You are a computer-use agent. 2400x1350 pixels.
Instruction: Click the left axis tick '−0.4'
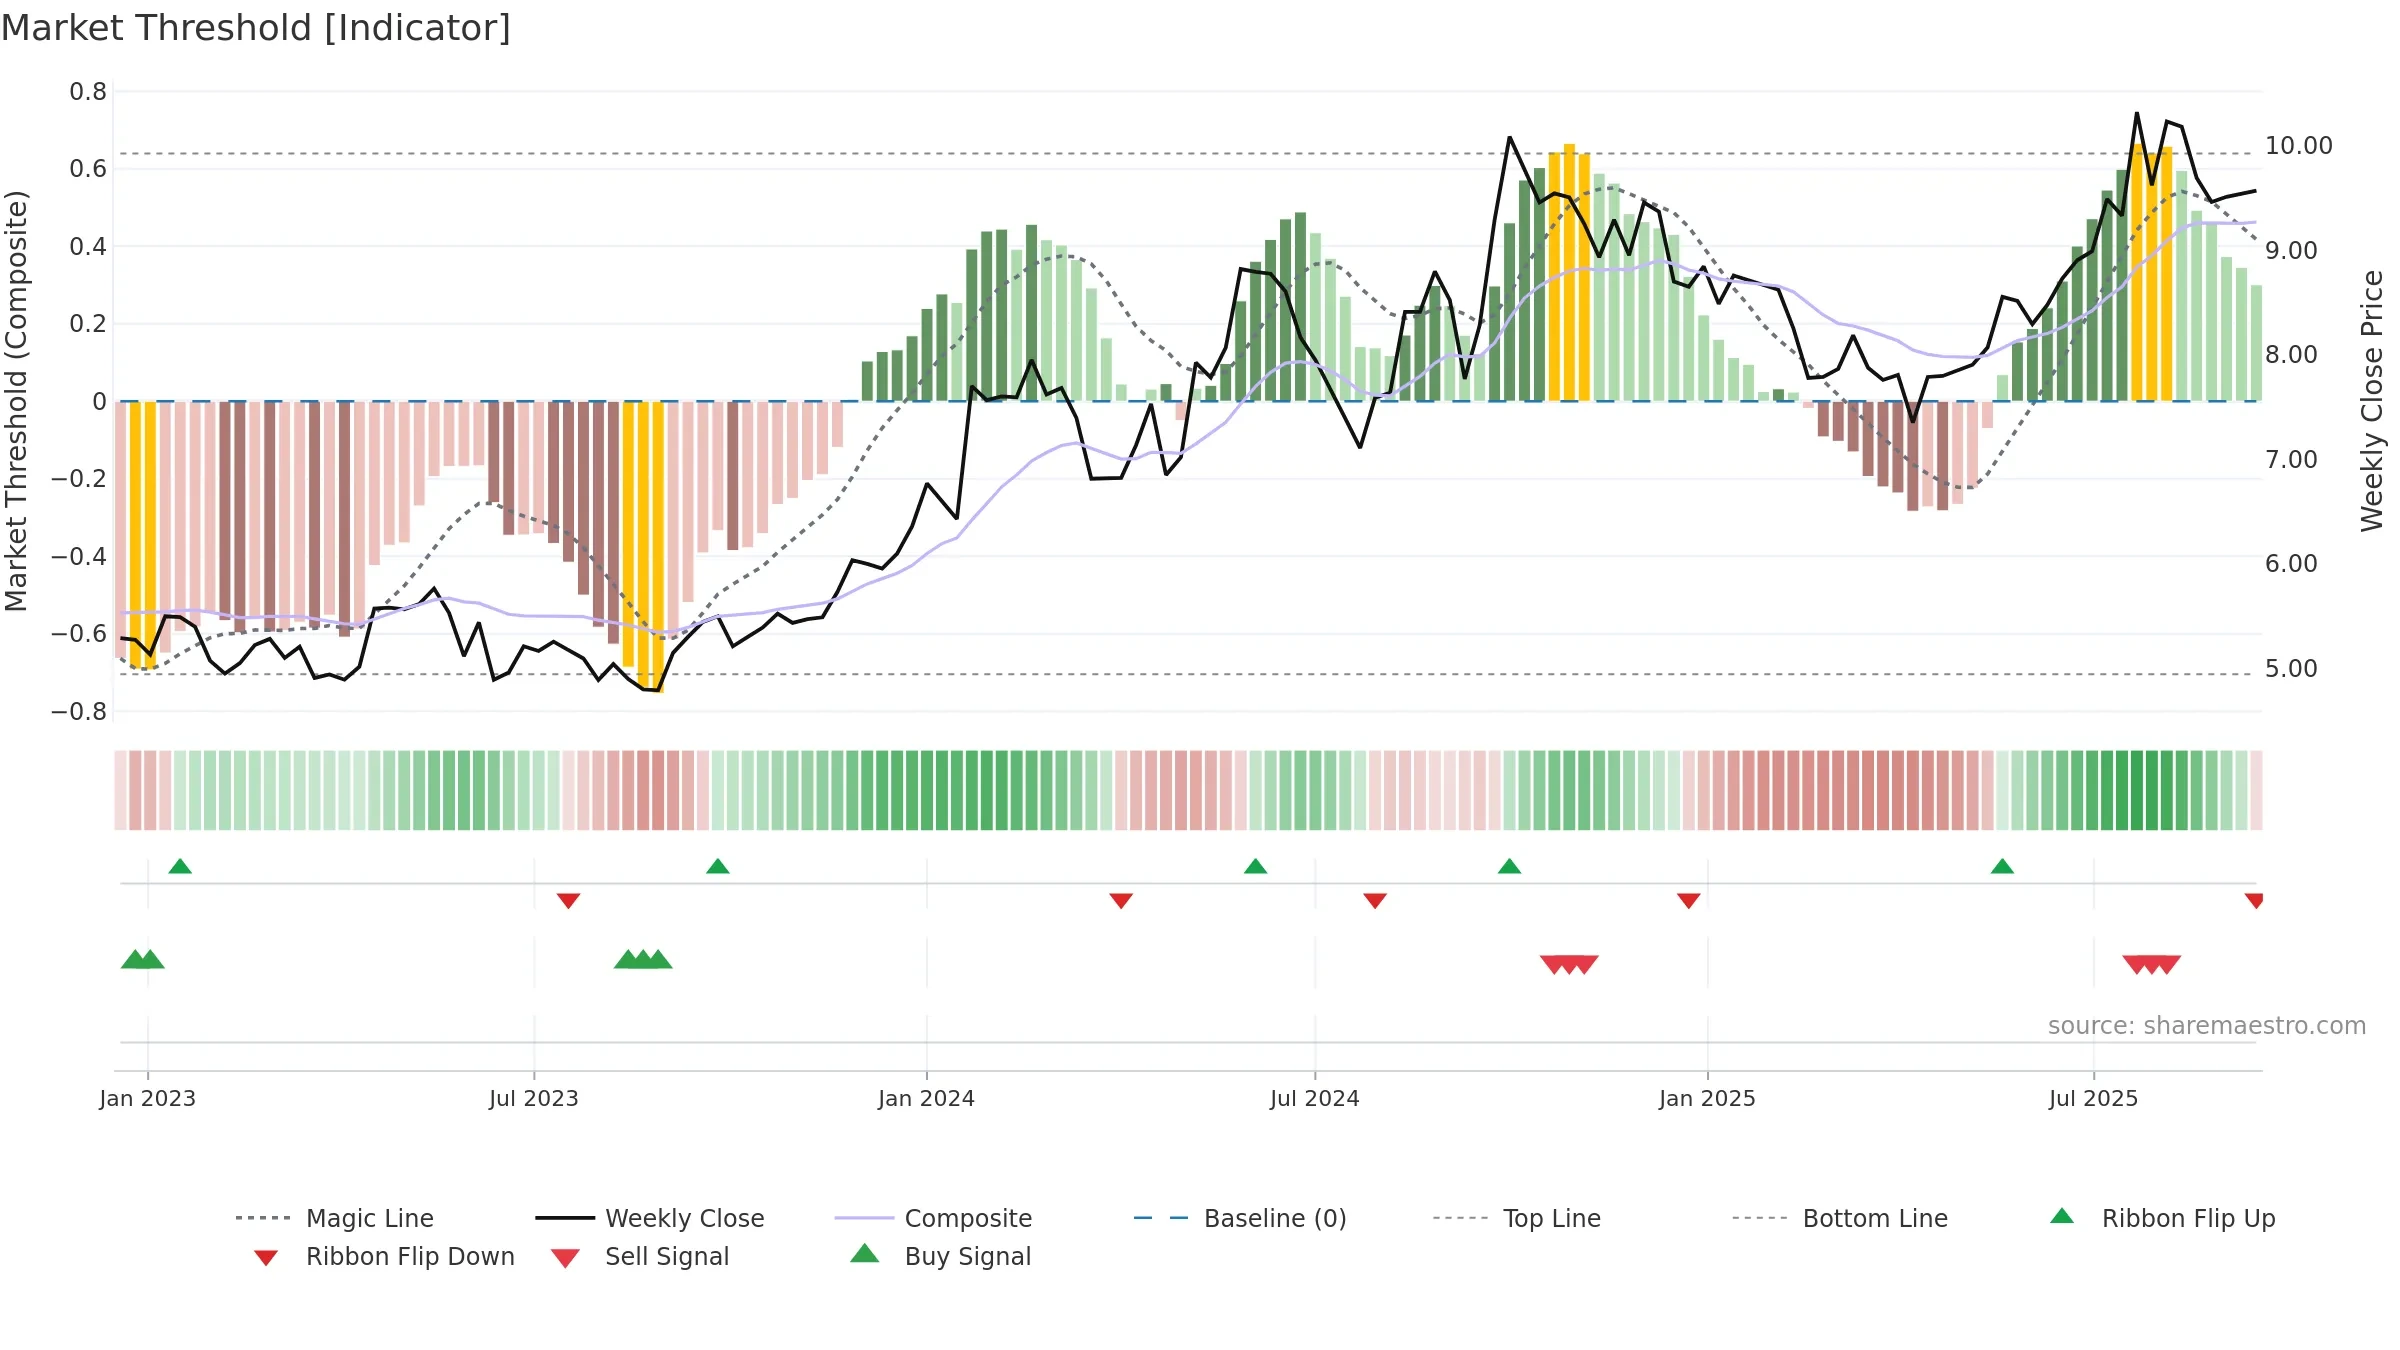click(x=79, y=556)
